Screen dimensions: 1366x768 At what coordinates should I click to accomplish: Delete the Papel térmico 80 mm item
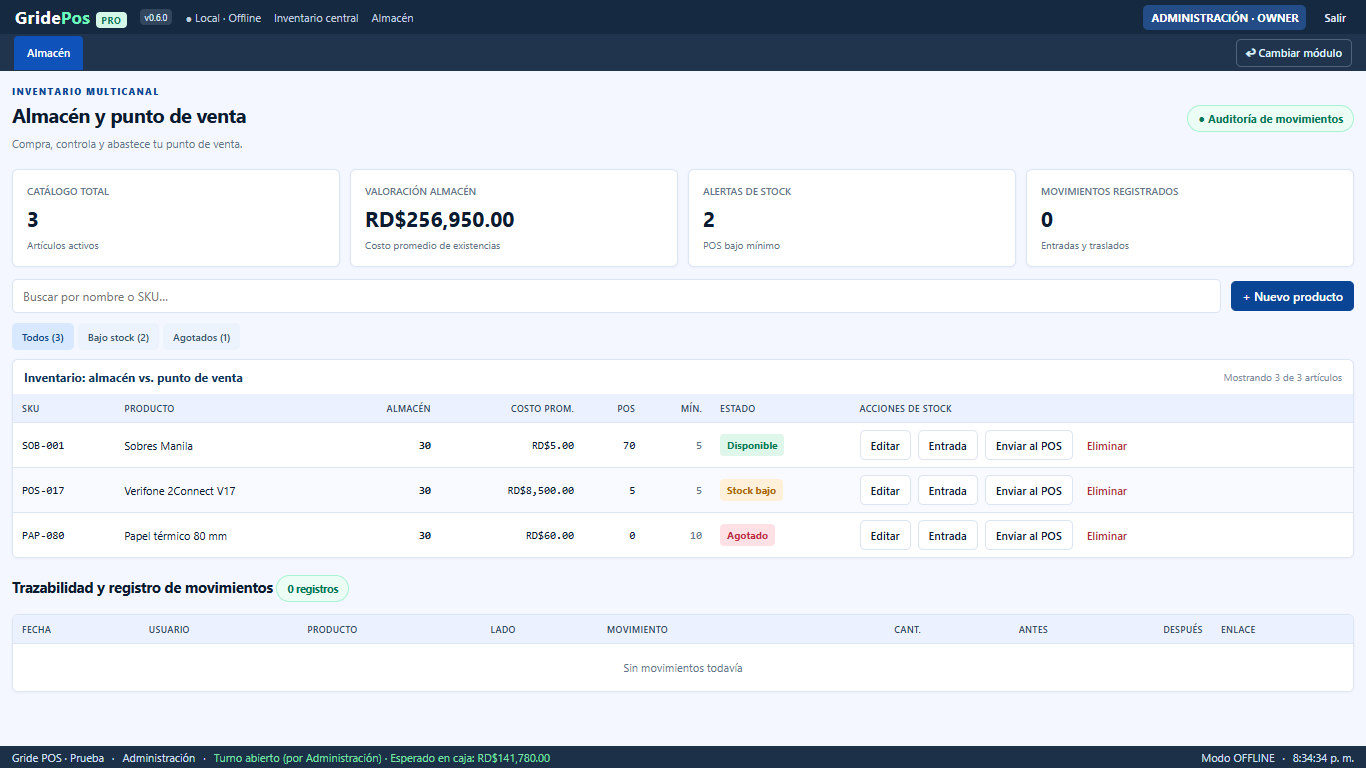pos(1107,536)
